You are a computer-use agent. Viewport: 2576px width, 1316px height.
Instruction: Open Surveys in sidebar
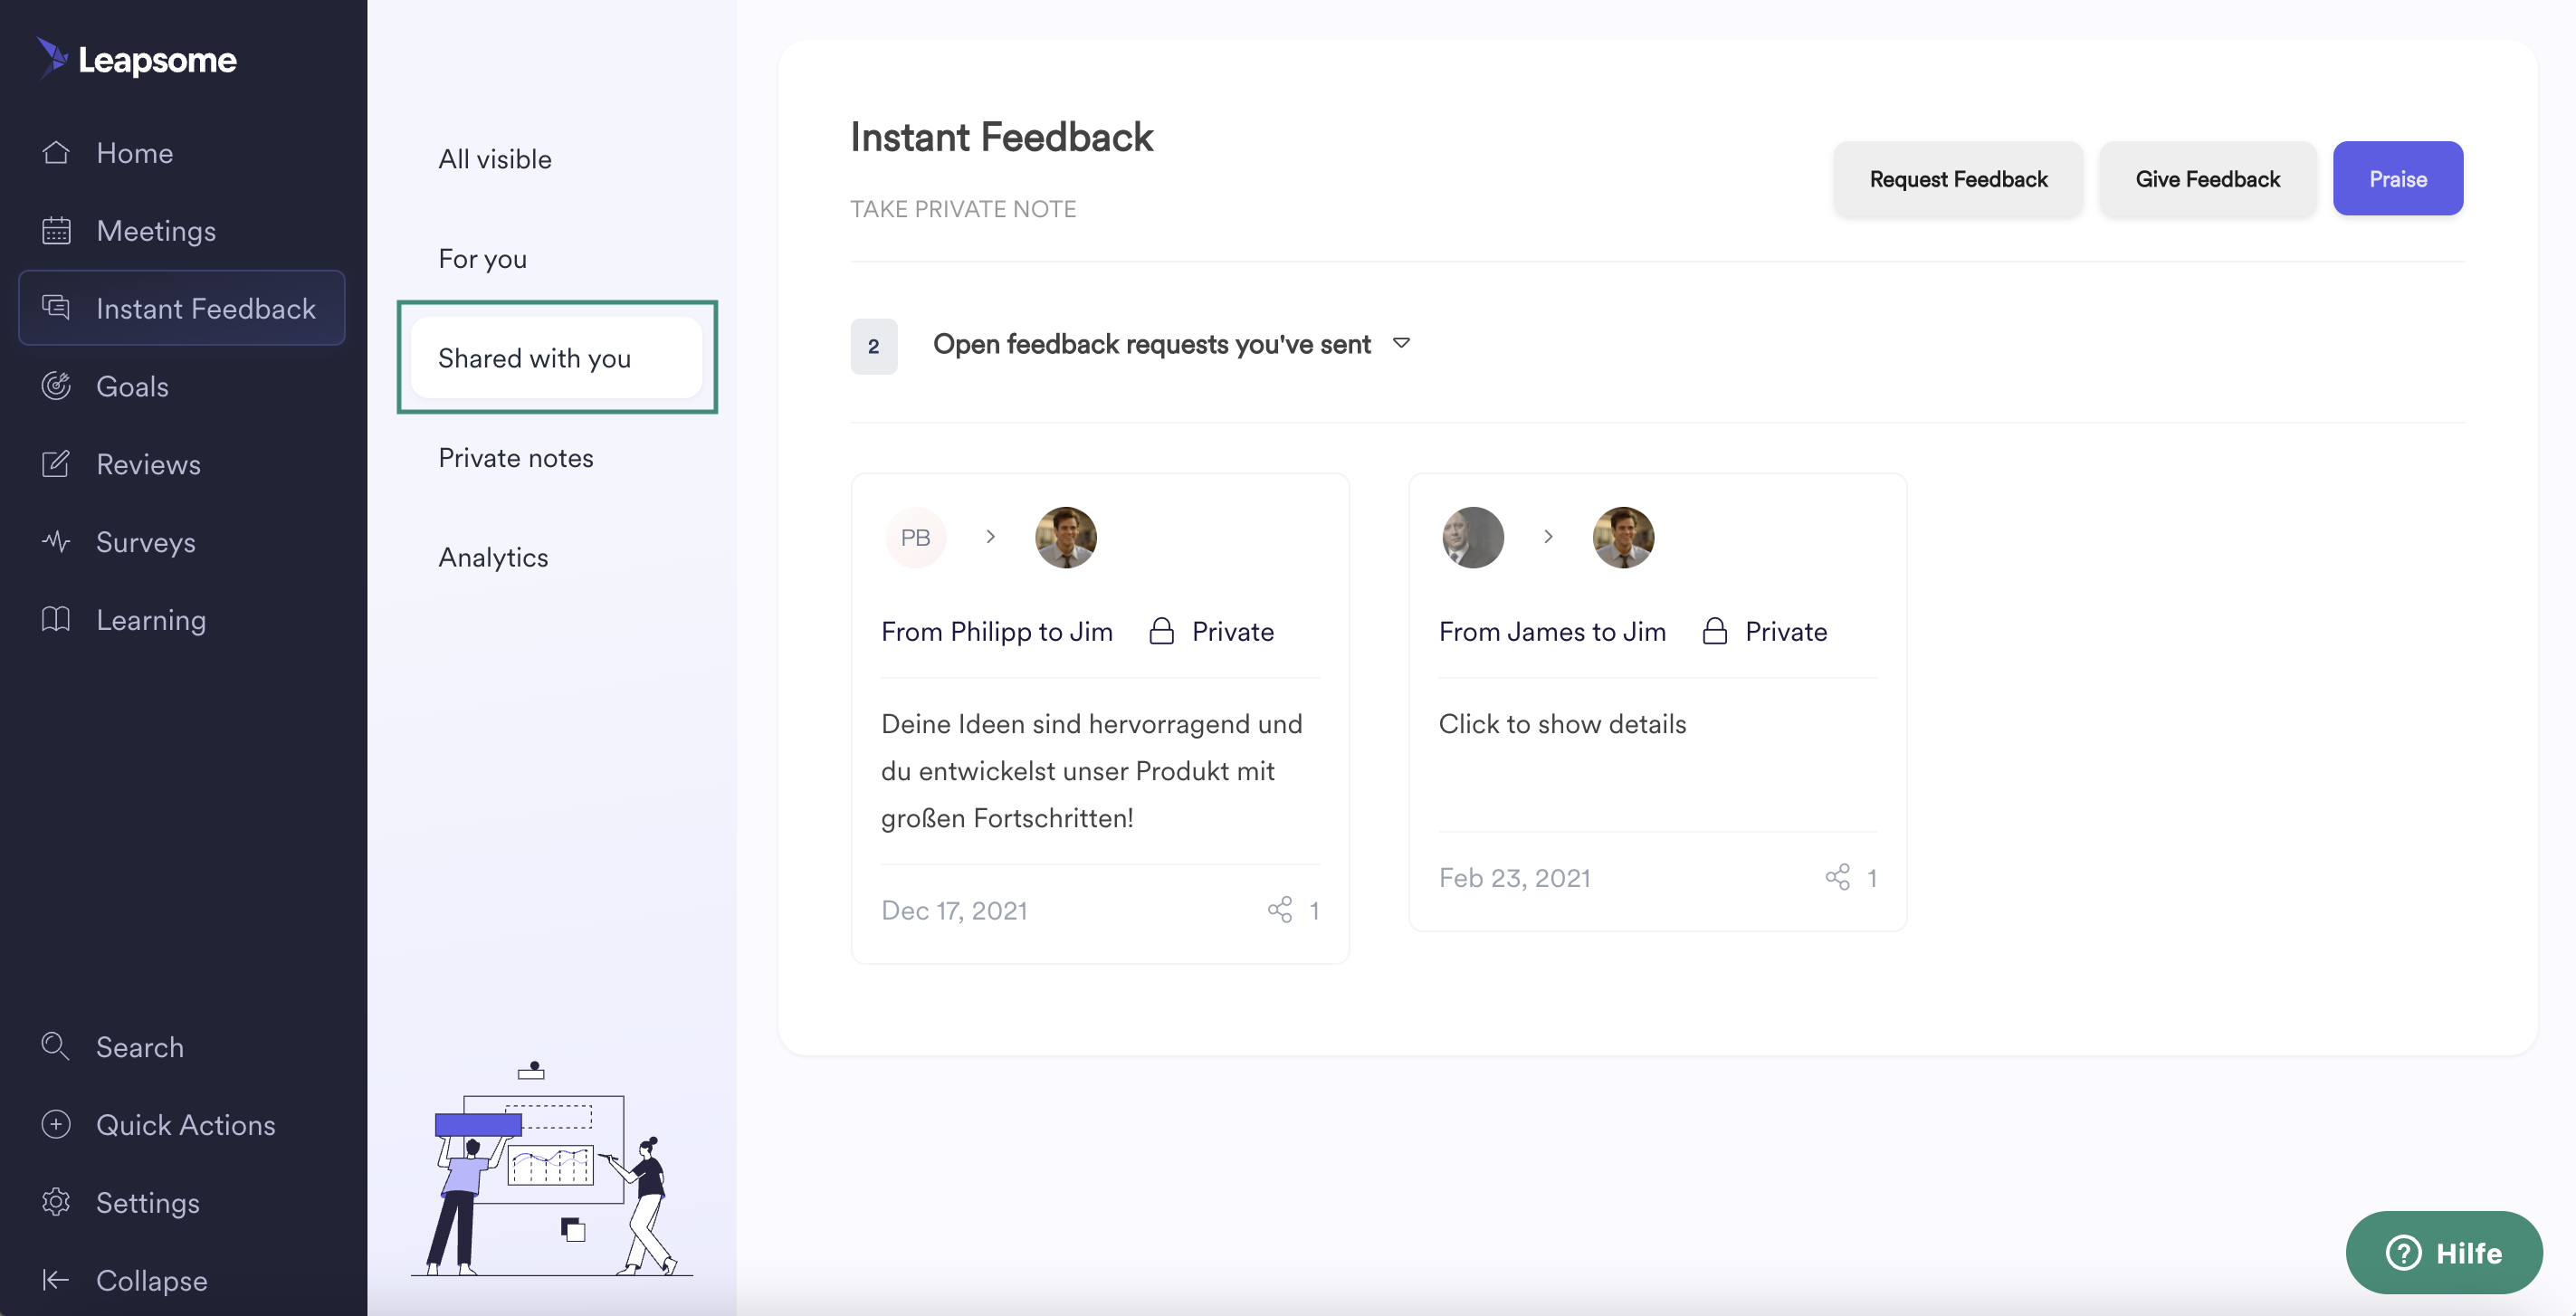[146, 541]
